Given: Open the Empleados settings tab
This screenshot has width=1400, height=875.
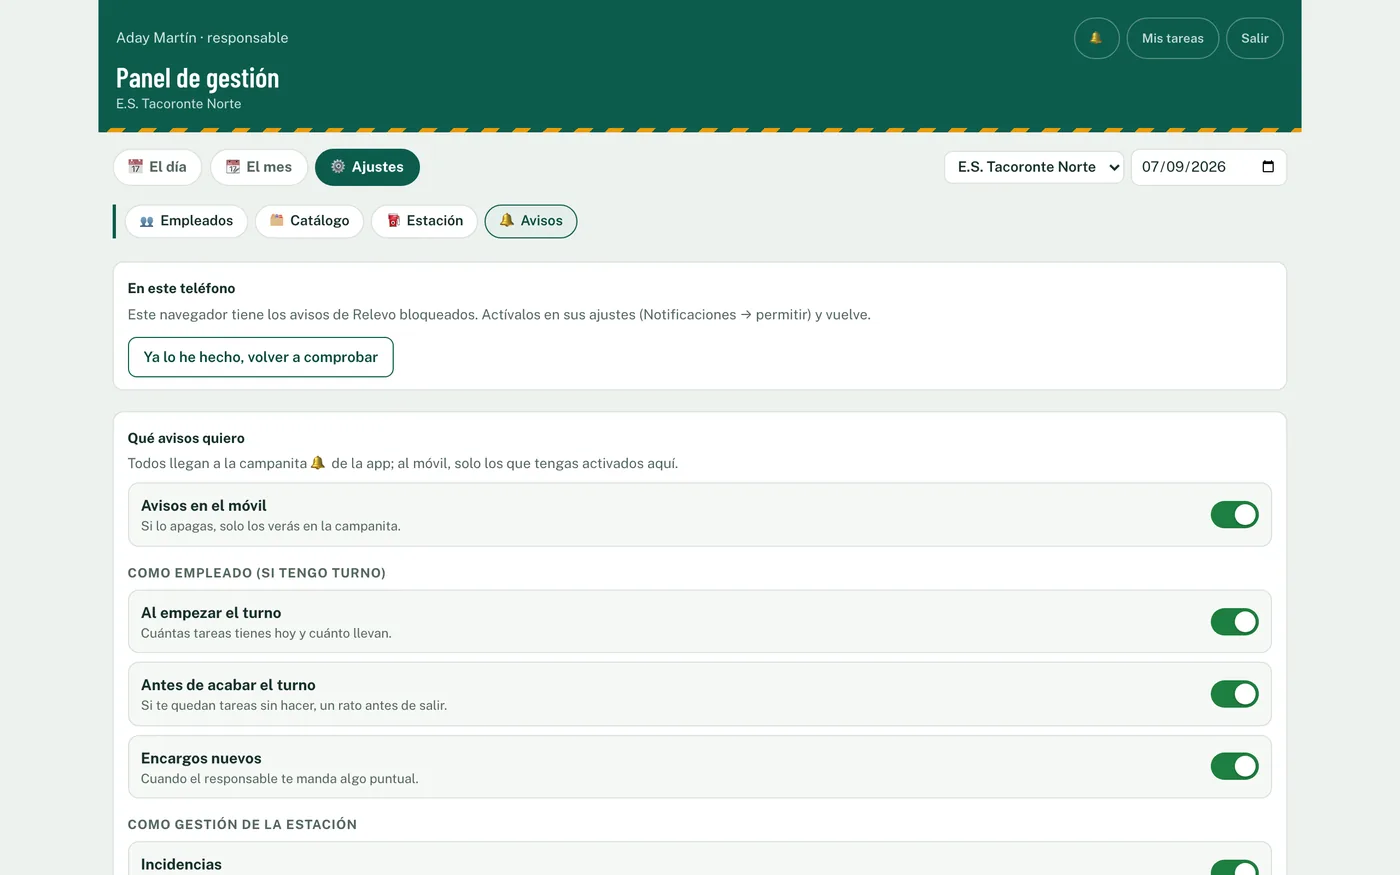Looking at the screenshot, I should pos(186,221).
